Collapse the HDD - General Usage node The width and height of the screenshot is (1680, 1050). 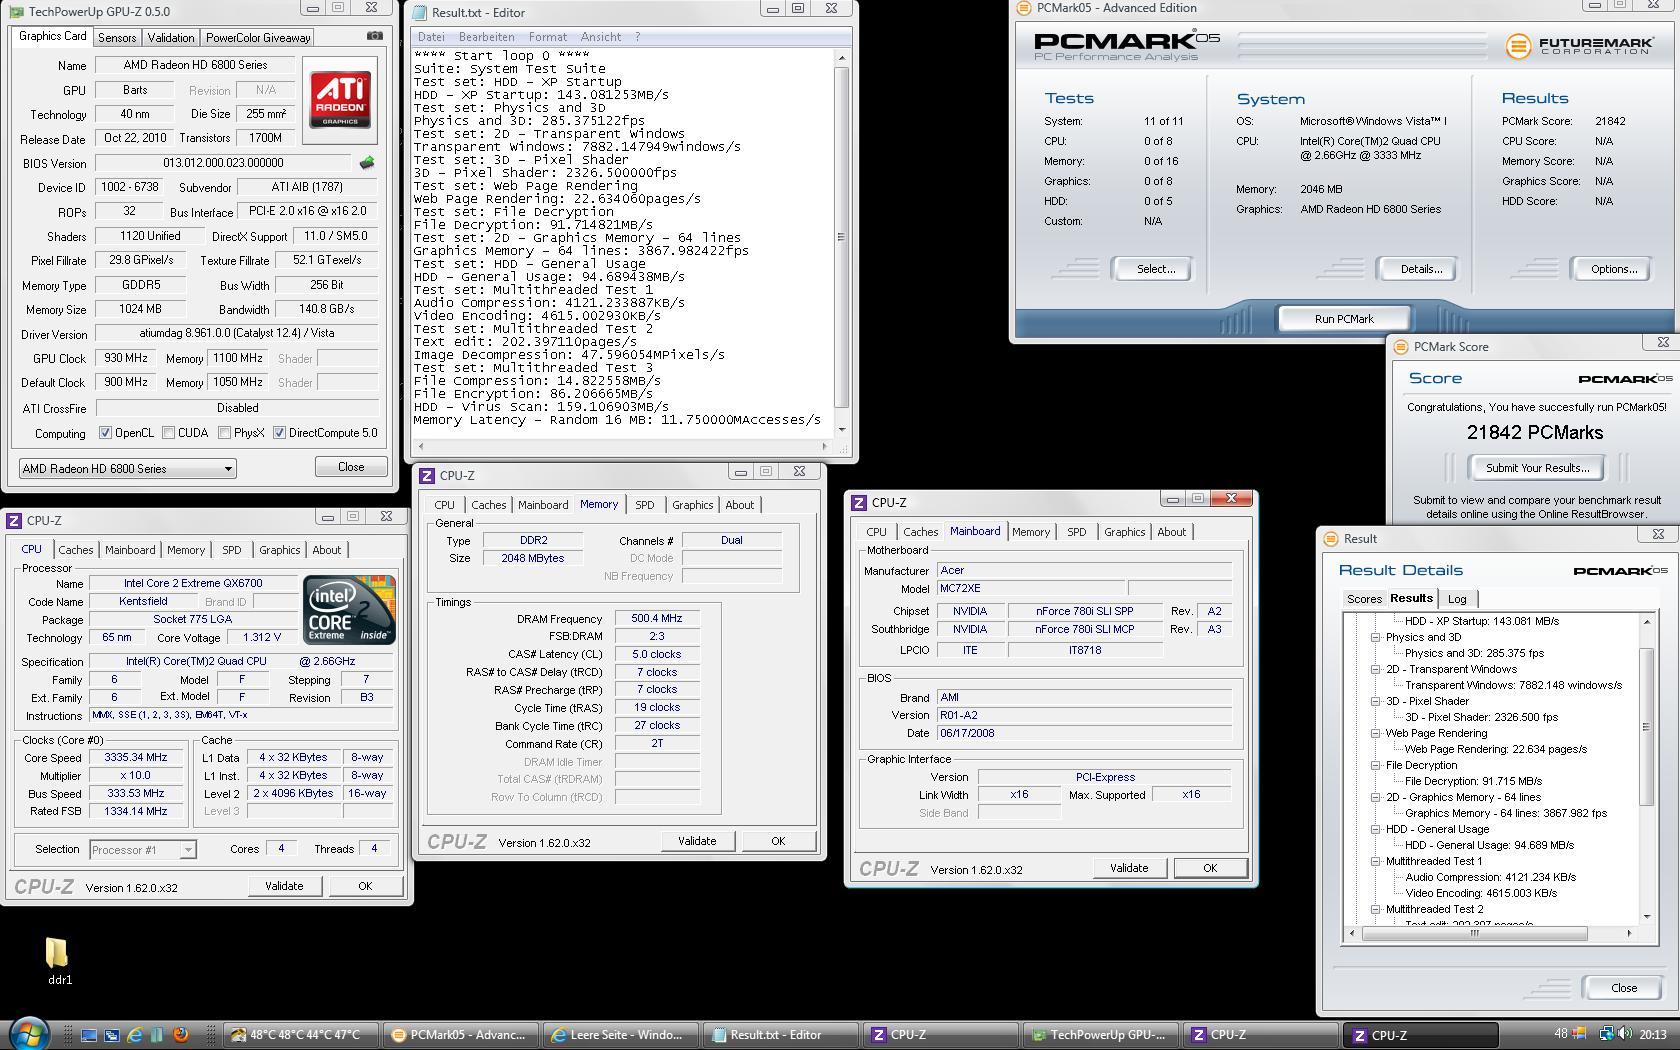click(1375, 829)
